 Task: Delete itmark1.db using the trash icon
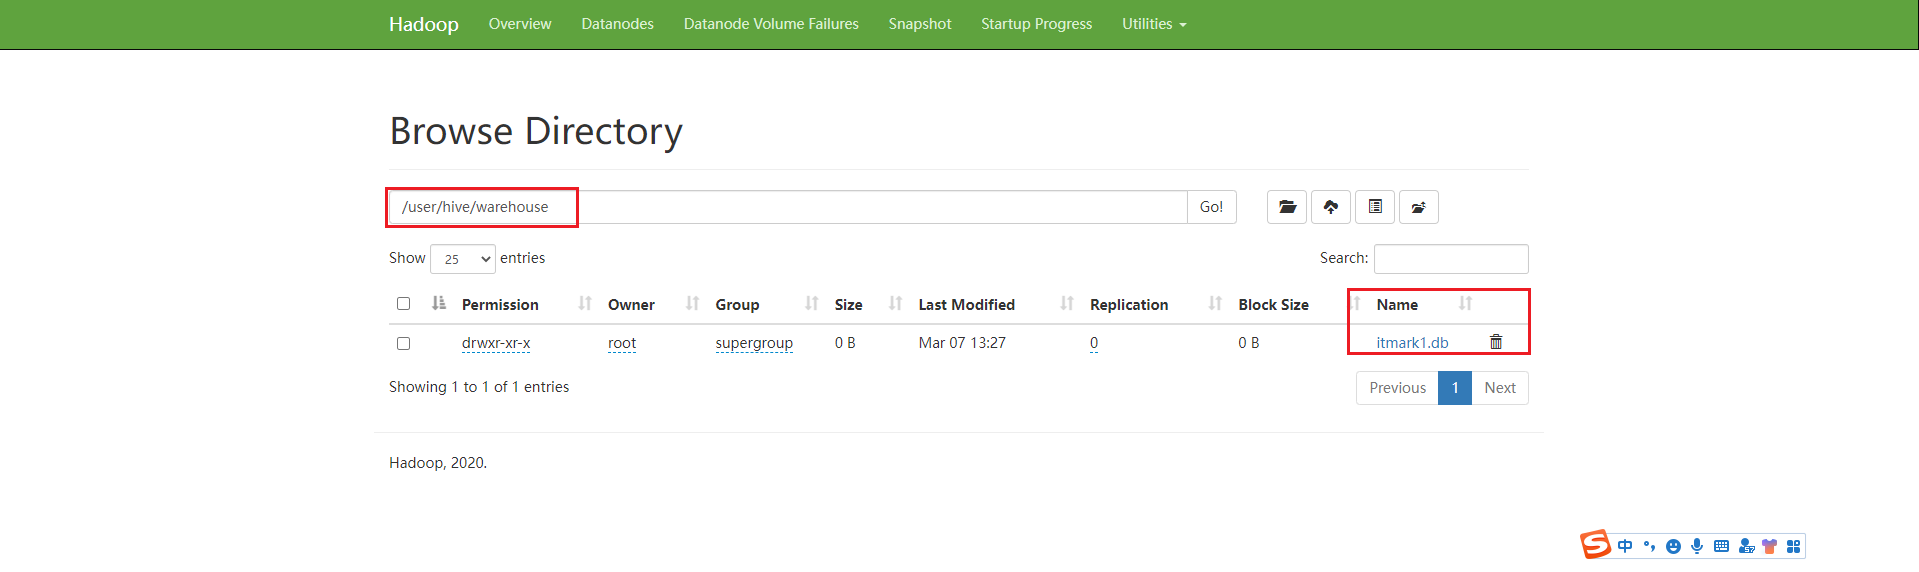coord(1496,342)
